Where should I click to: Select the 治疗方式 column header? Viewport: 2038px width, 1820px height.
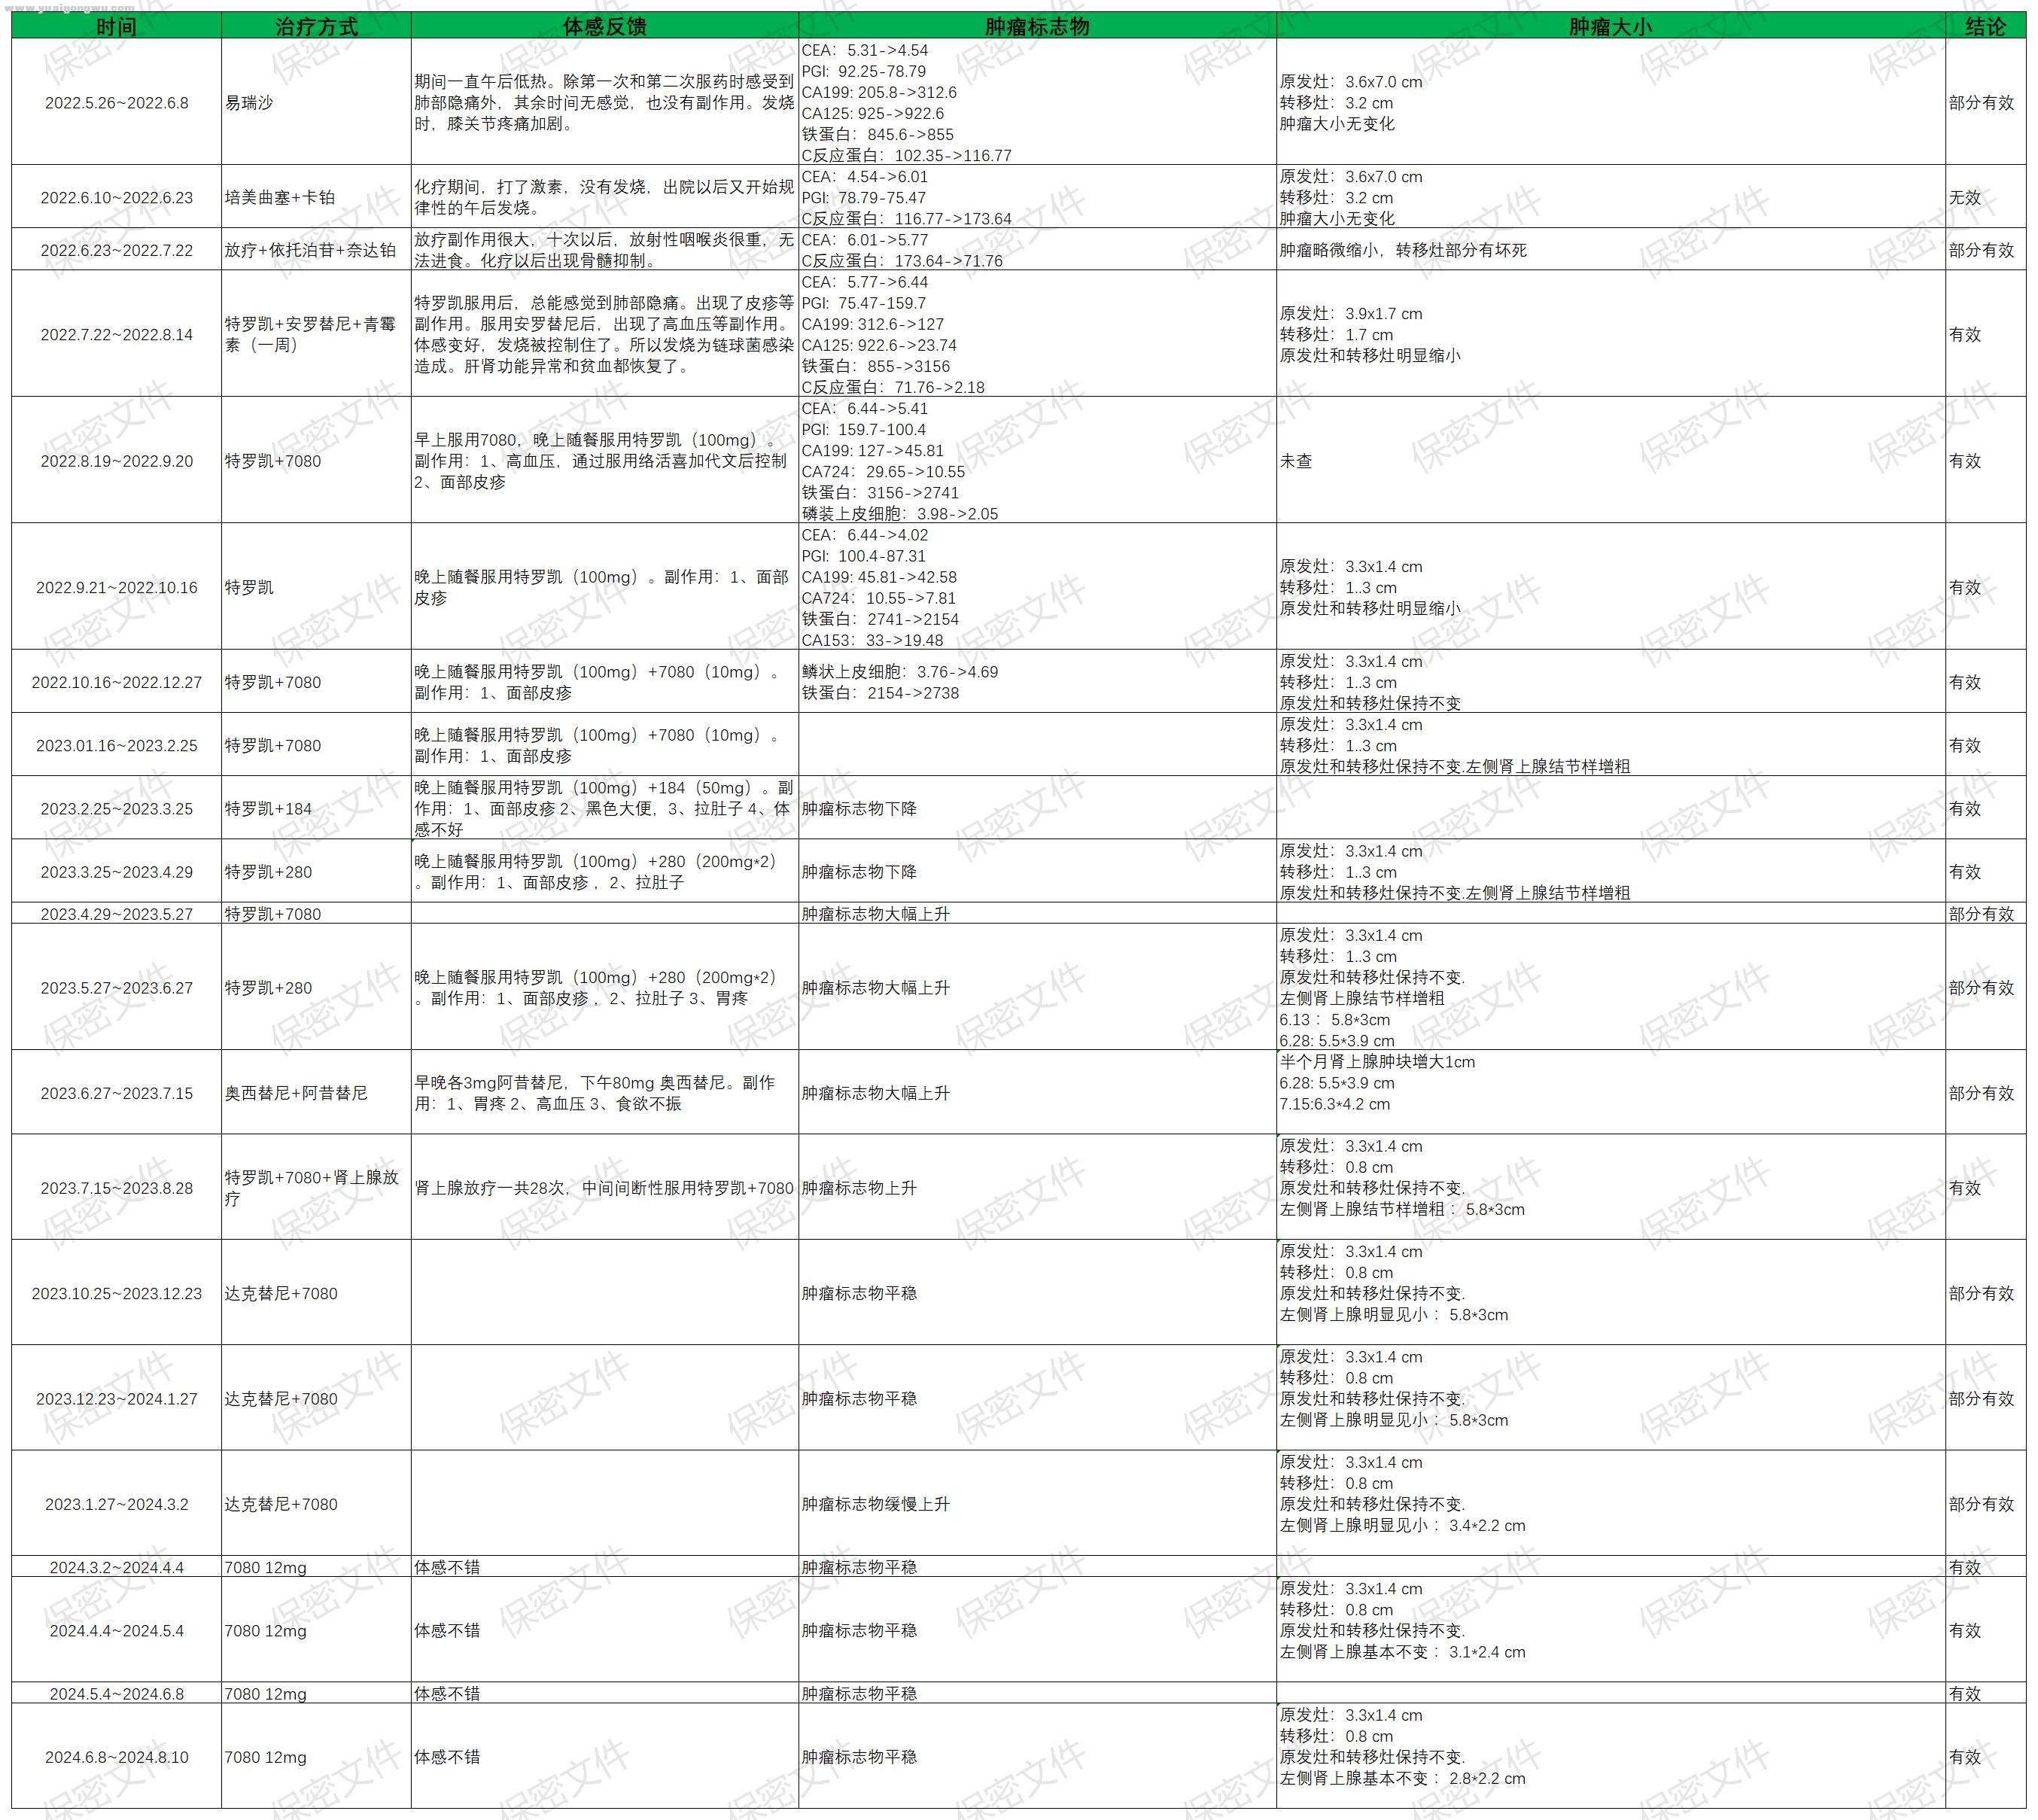point(316,26)
